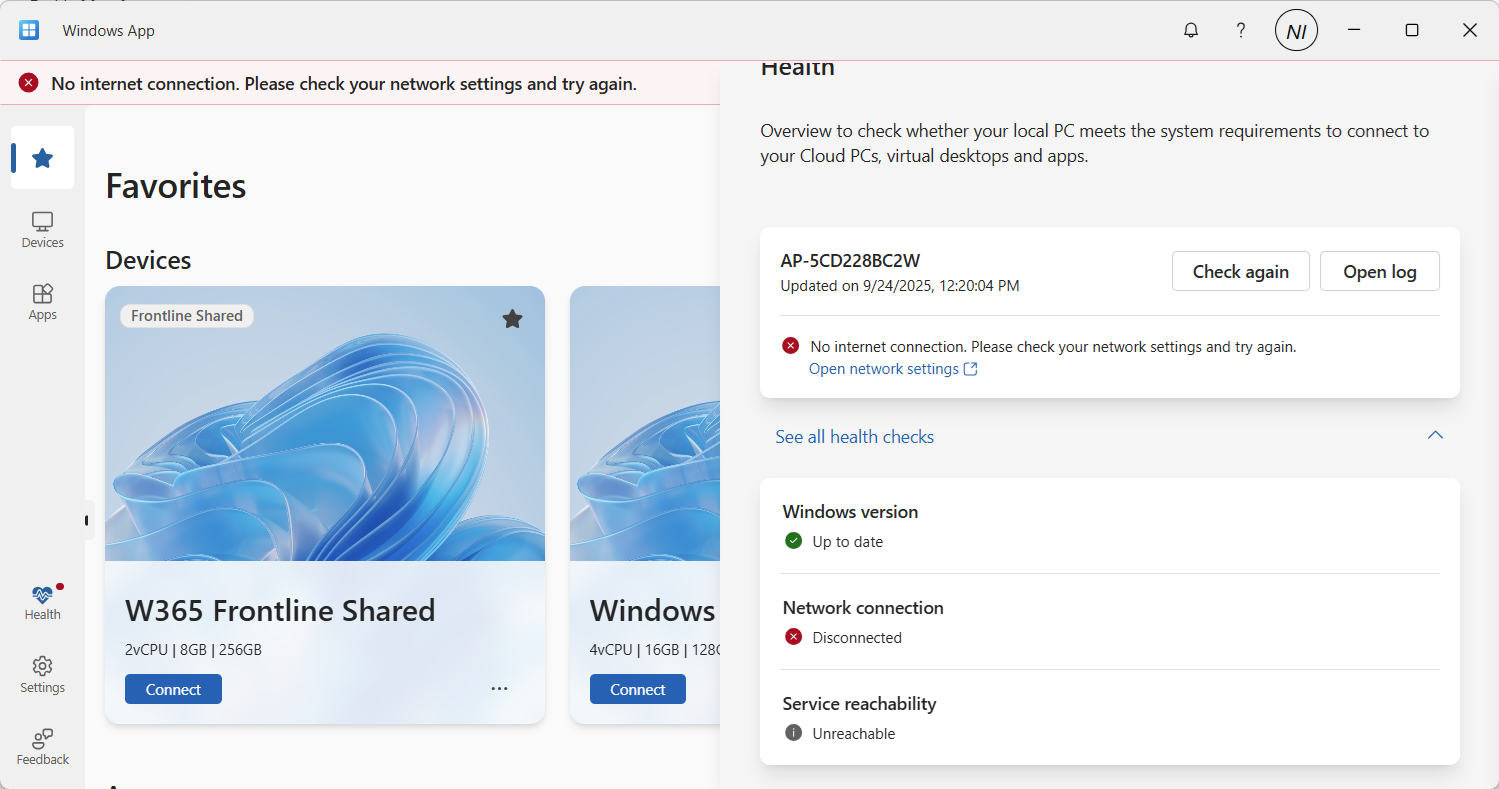
Task: Open W365 Frontline Shared more options ellipsis
Action: tap(499, 689)
